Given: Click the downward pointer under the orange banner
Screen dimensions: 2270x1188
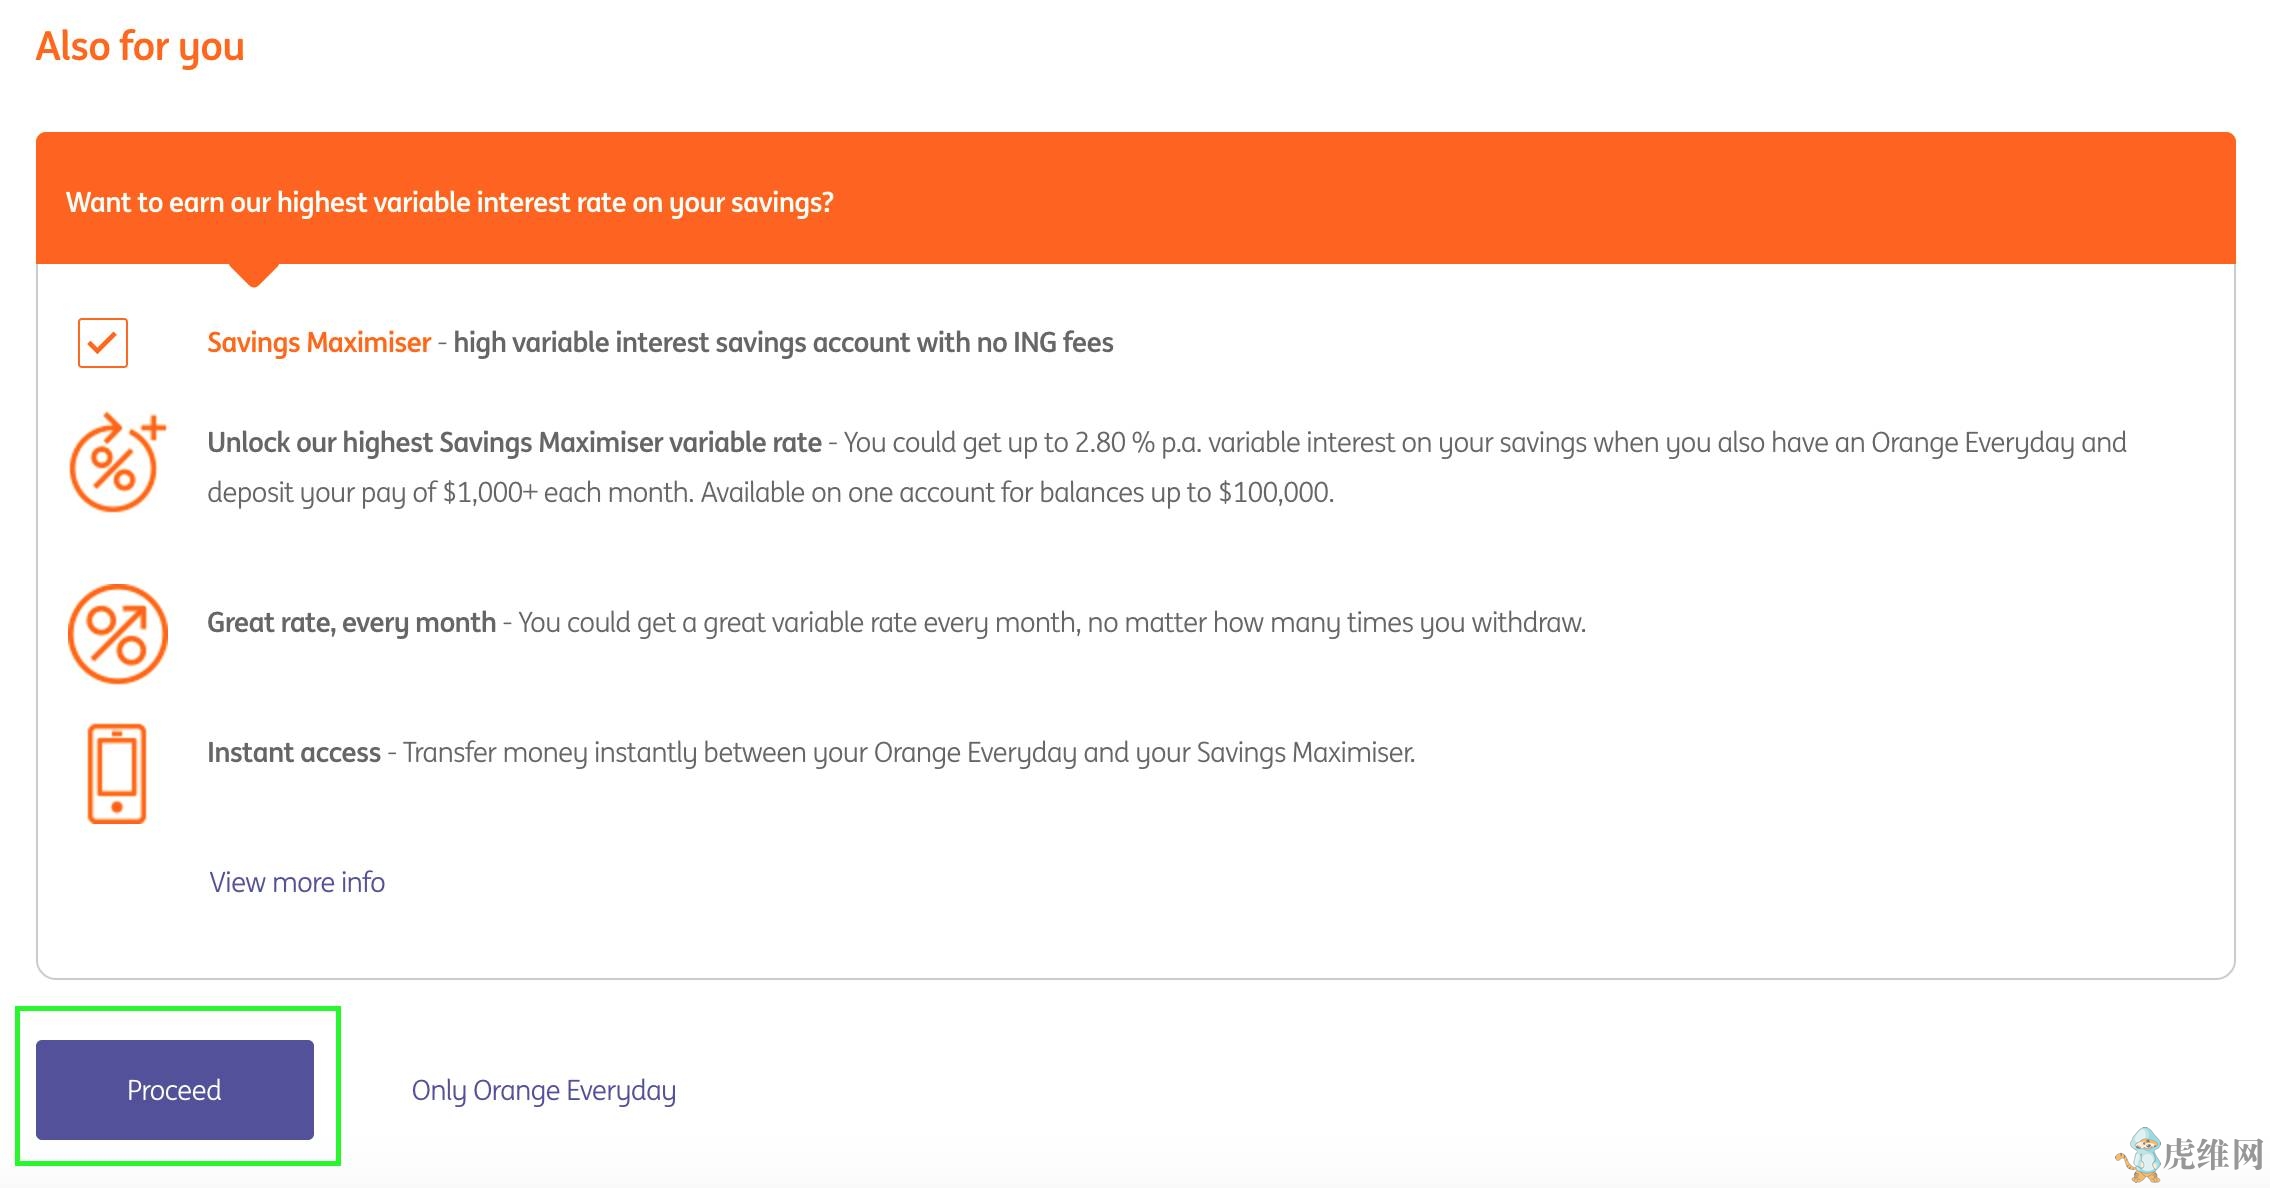Looking at the screenshot, I should point(254,275).
